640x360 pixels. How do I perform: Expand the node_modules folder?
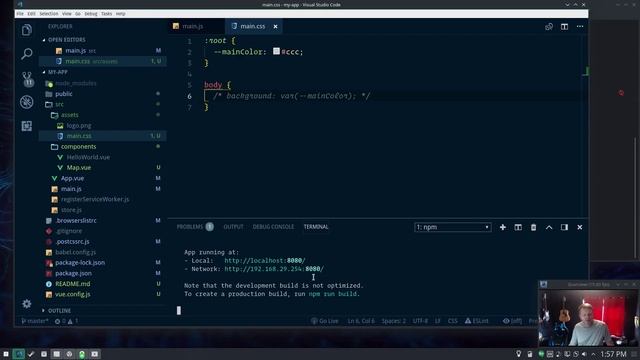pyautogui.click(x=76, y=83)
